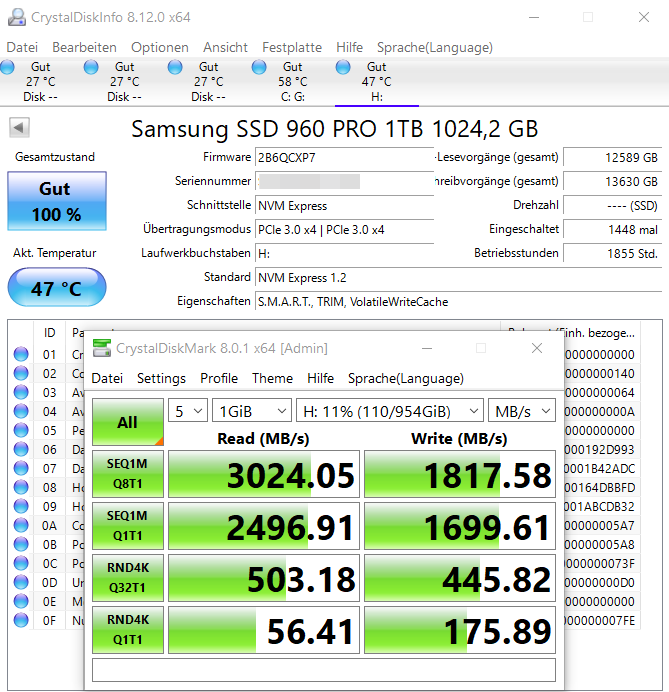This screenshot has height=692, width=669.
Task: Click the status orb for SMART attribute 02
Action: pyautogui.click(x=21, y=373)
